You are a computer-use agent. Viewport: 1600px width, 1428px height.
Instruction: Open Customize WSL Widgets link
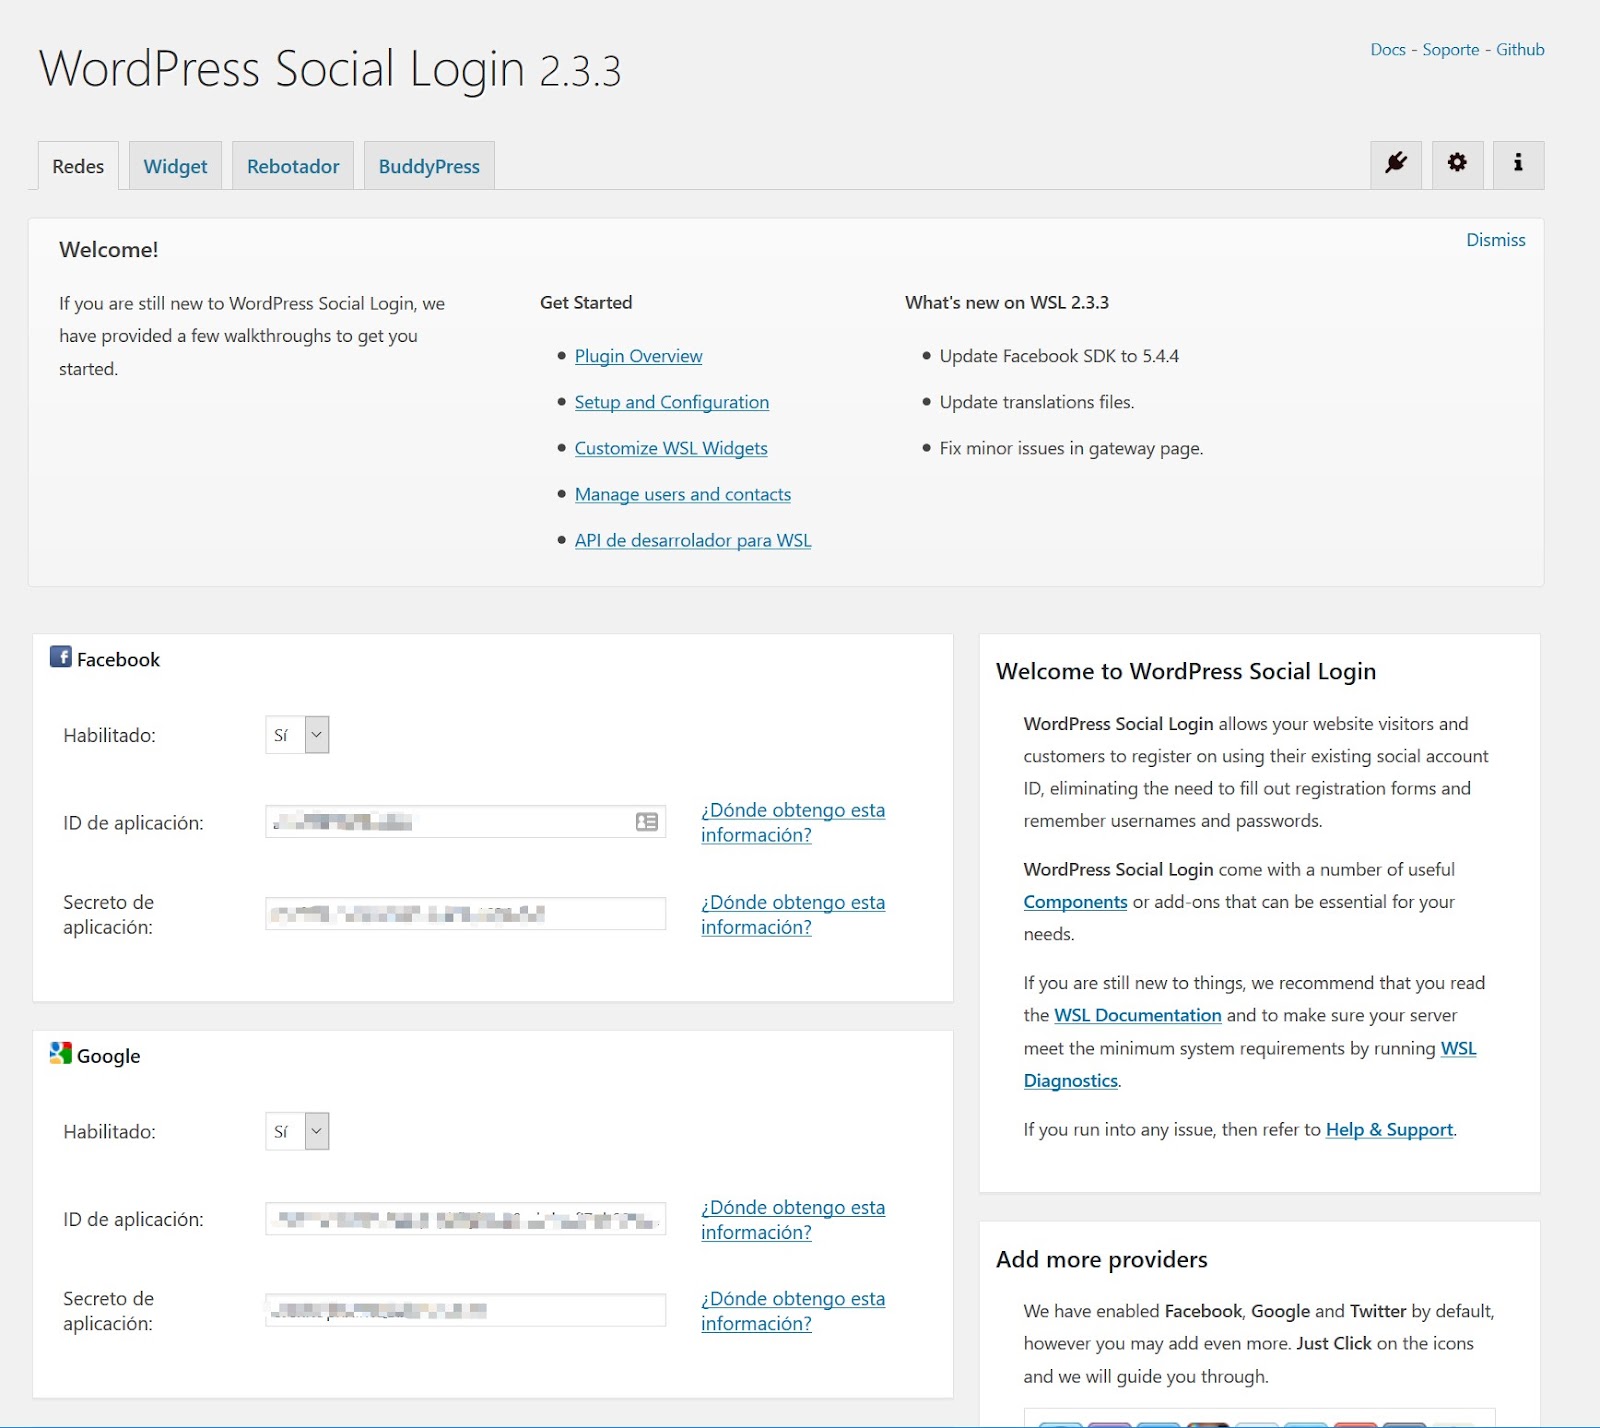(x=671, y=448)
